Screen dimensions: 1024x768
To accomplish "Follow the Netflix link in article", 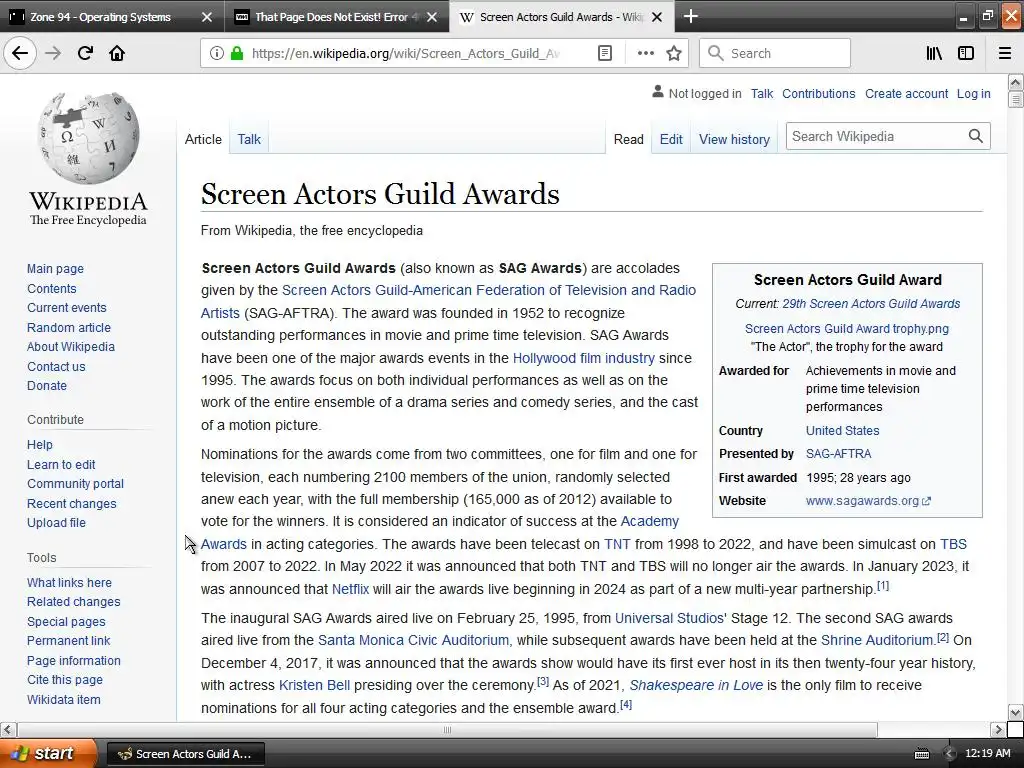I will coord(350,589).
